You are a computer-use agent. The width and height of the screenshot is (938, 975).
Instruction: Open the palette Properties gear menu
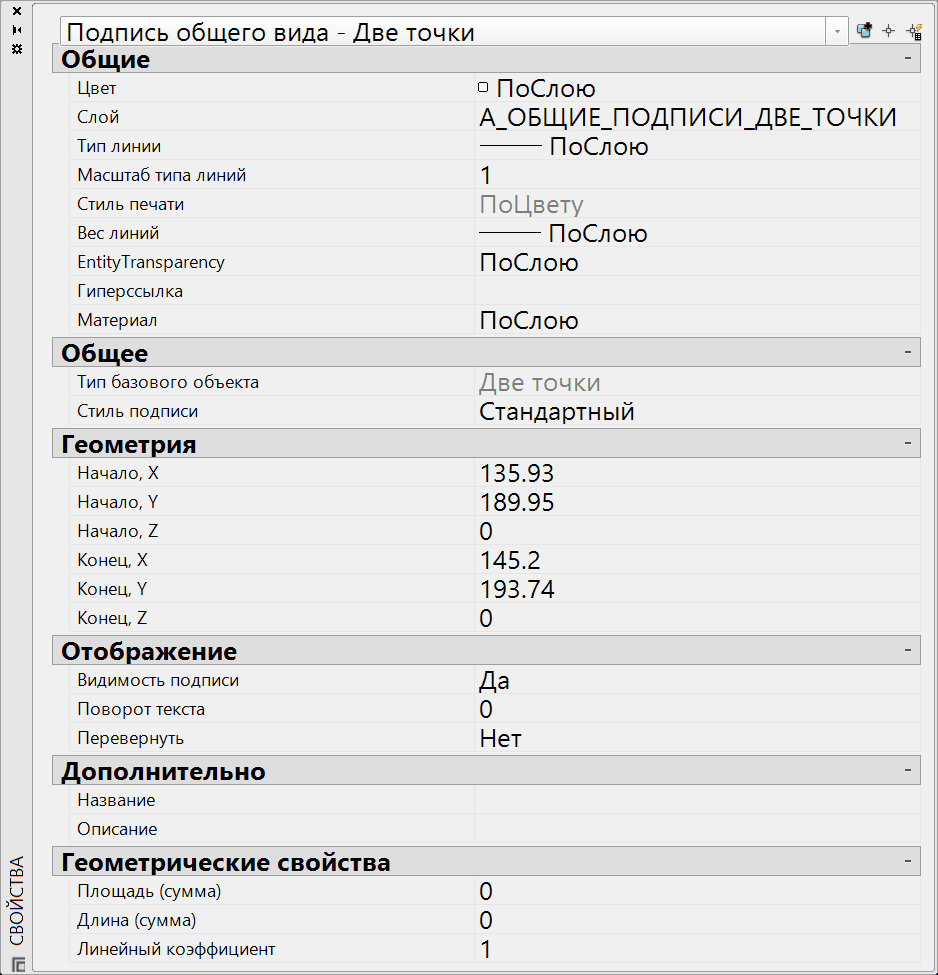point(15,48)
